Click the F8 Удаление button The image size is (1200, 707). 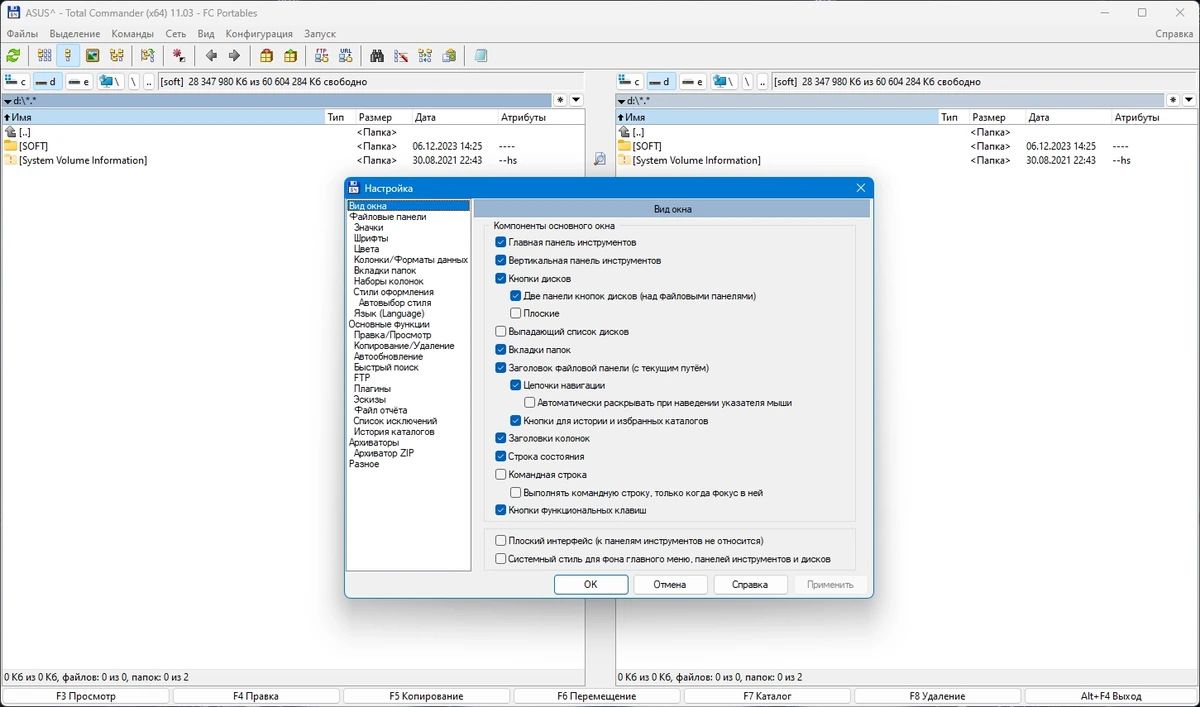(x=938, y=696)
